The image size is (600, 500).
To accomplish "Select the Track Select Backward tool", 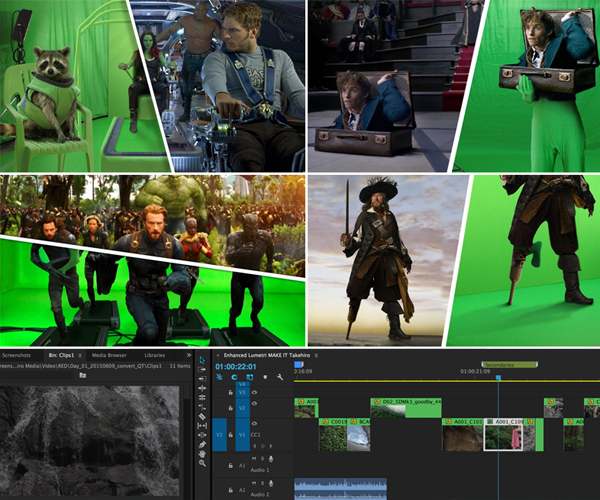I will pos(202,379).
